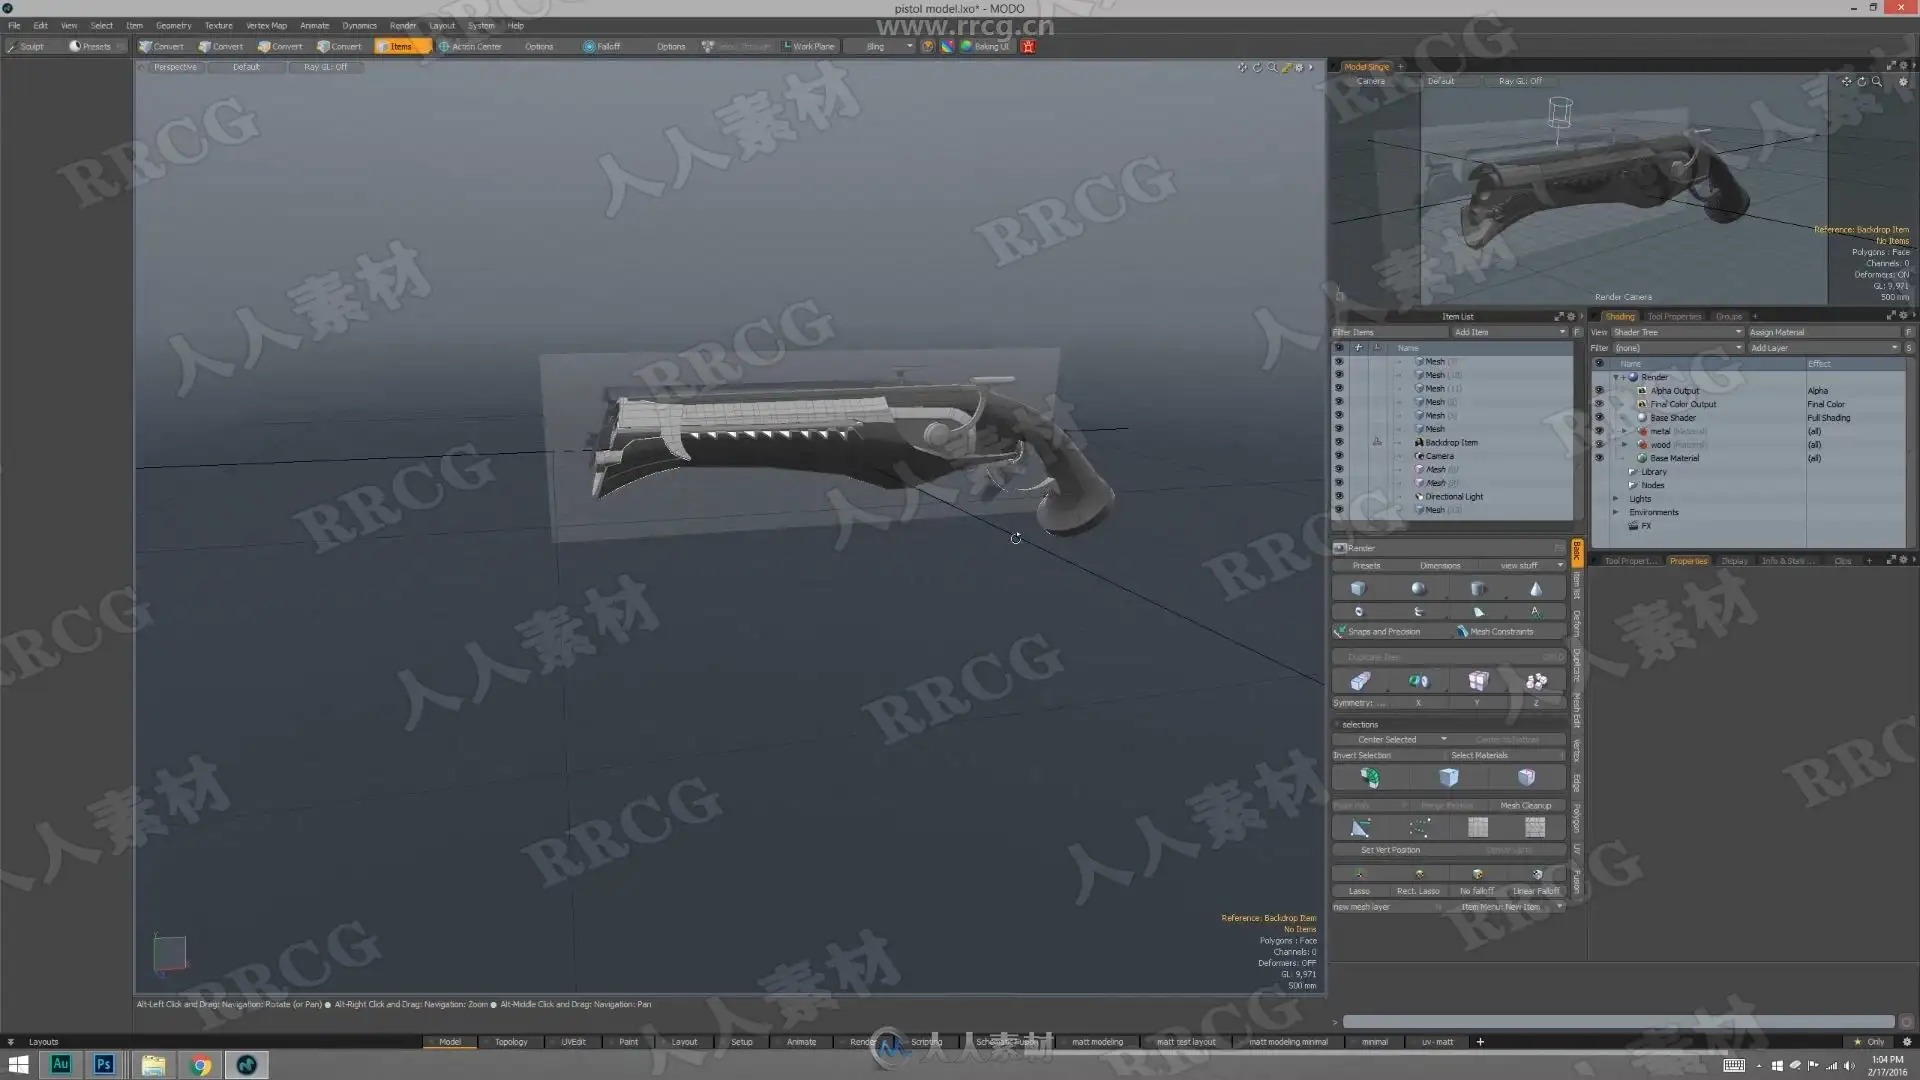This screenshot has width=1920, height=1080.
Task: Select the cone primitive tool
Action: (x=1536, y=589)
